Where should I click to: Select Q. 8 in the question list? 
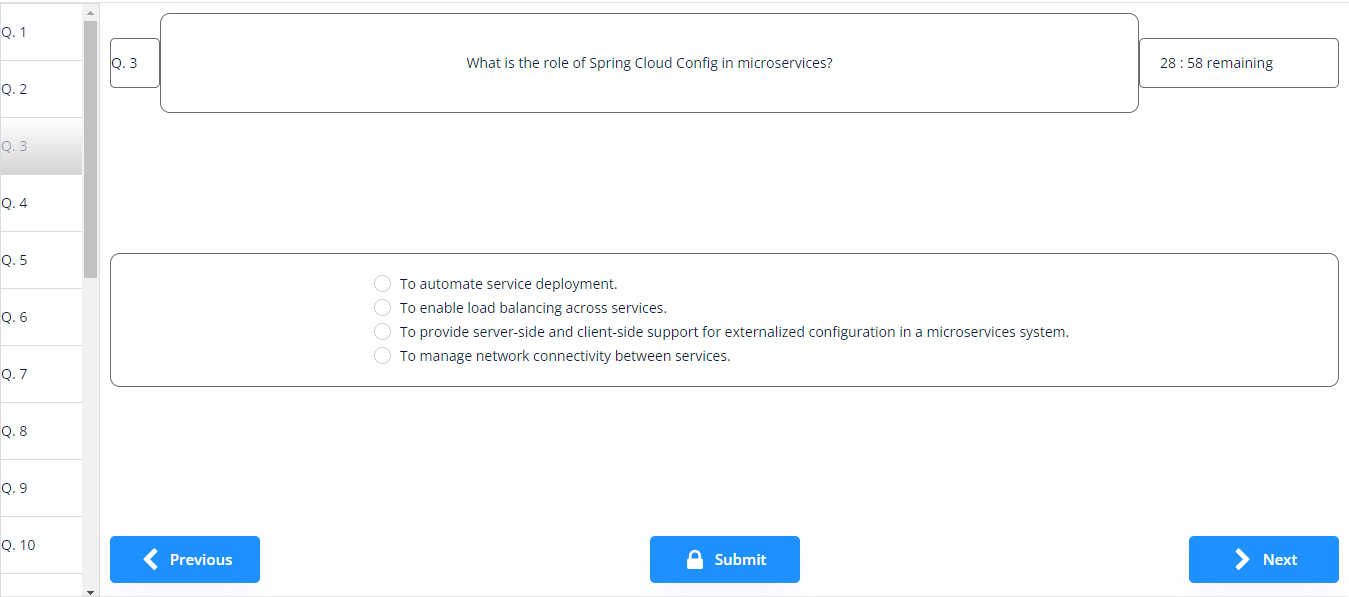[x=40, y=431]
